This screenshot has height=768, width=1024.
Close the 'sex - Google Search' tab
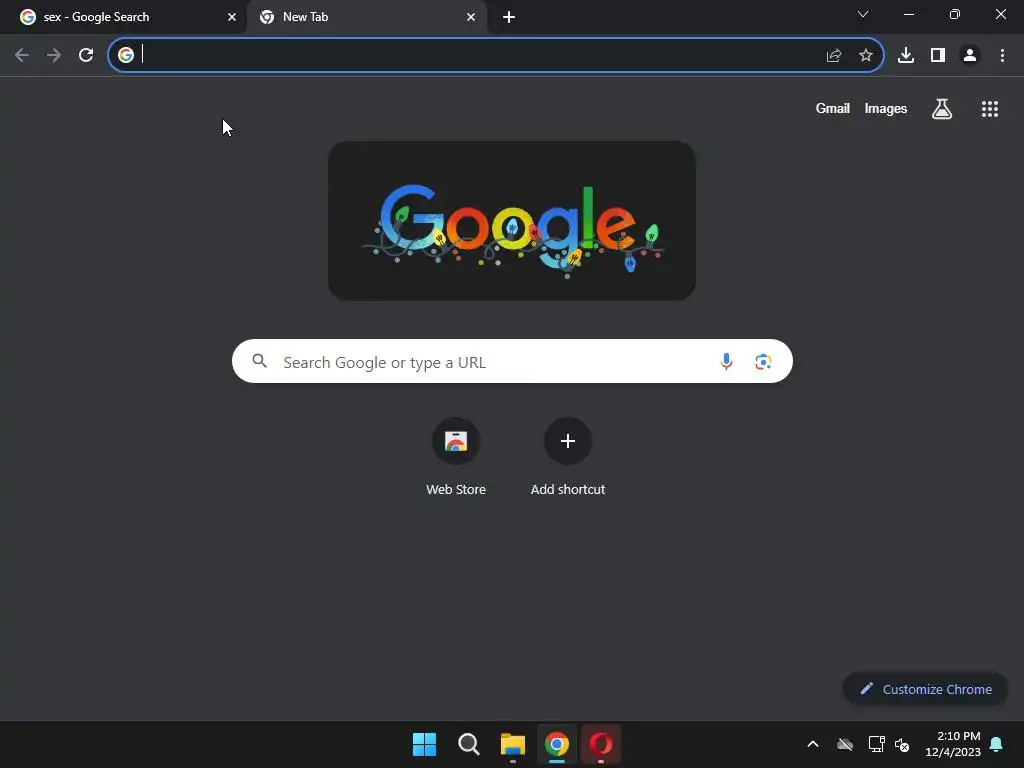[x=232, y=17]
